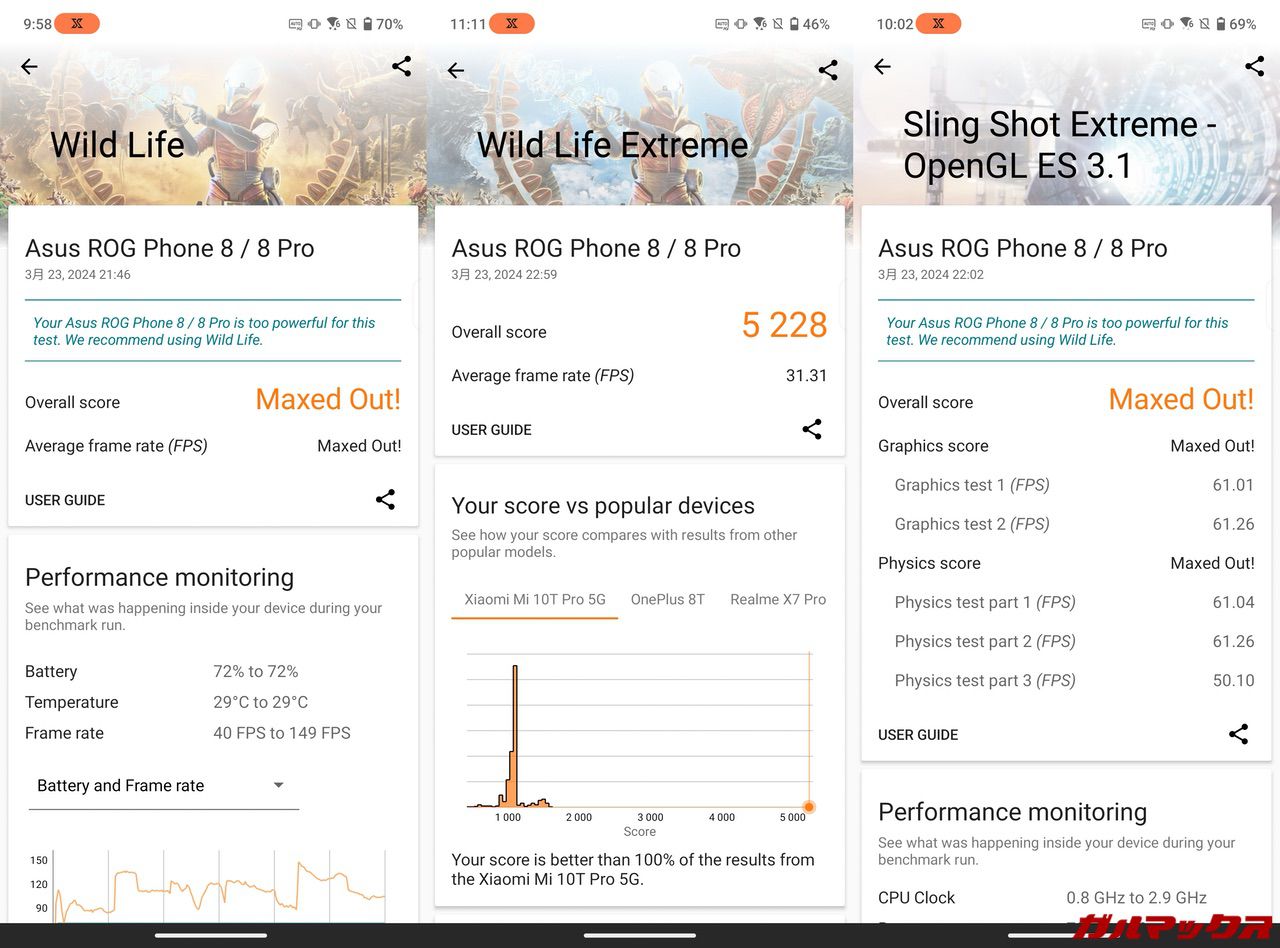Tap back arrow on Sling Shot Extreme screen
Image resolution: width=1280 pixels, height=948 pixels.
(882, 67)
